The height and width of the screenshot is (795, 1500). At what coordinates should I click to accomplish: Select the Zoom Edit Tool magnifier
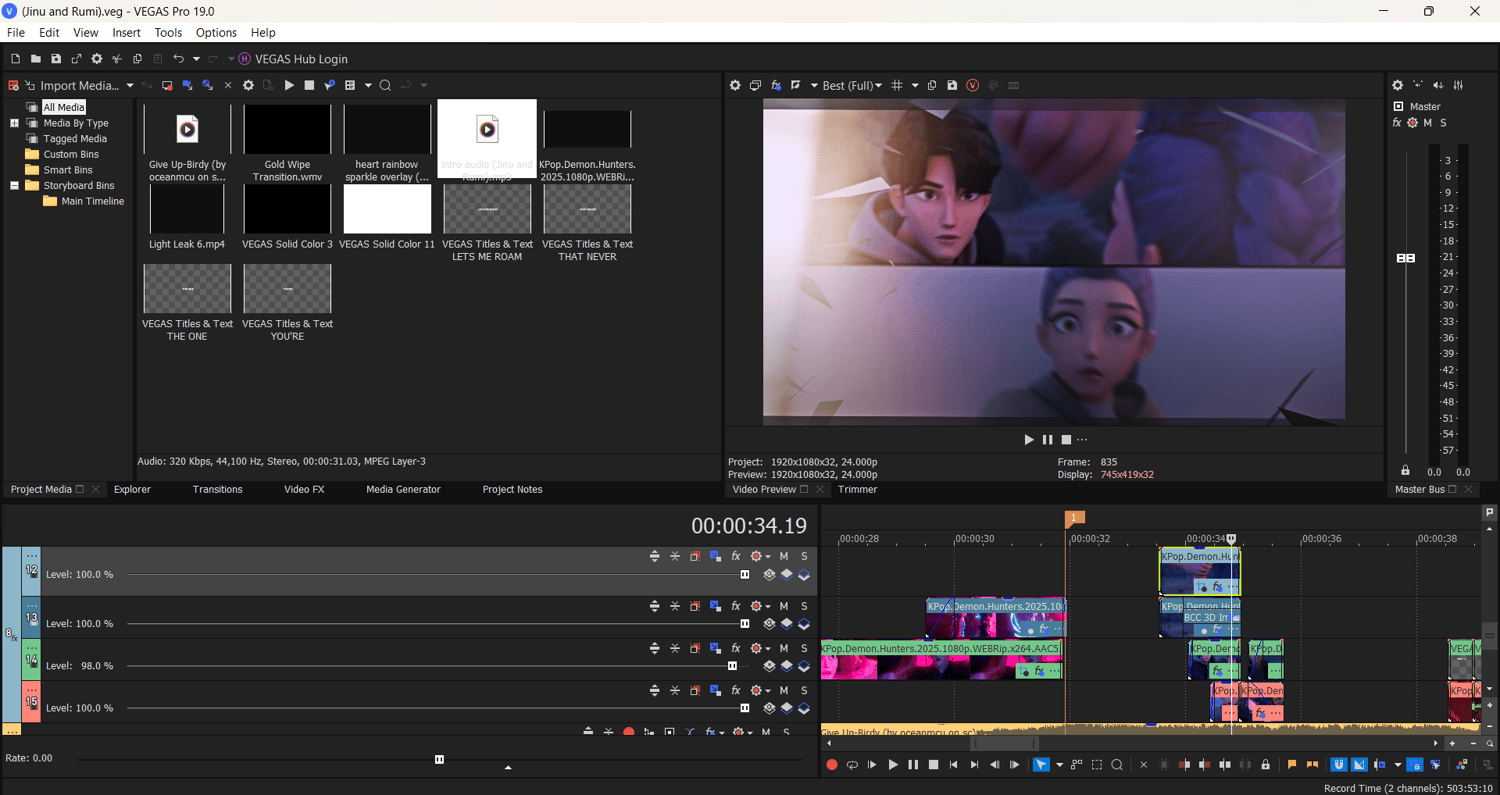1117,765
